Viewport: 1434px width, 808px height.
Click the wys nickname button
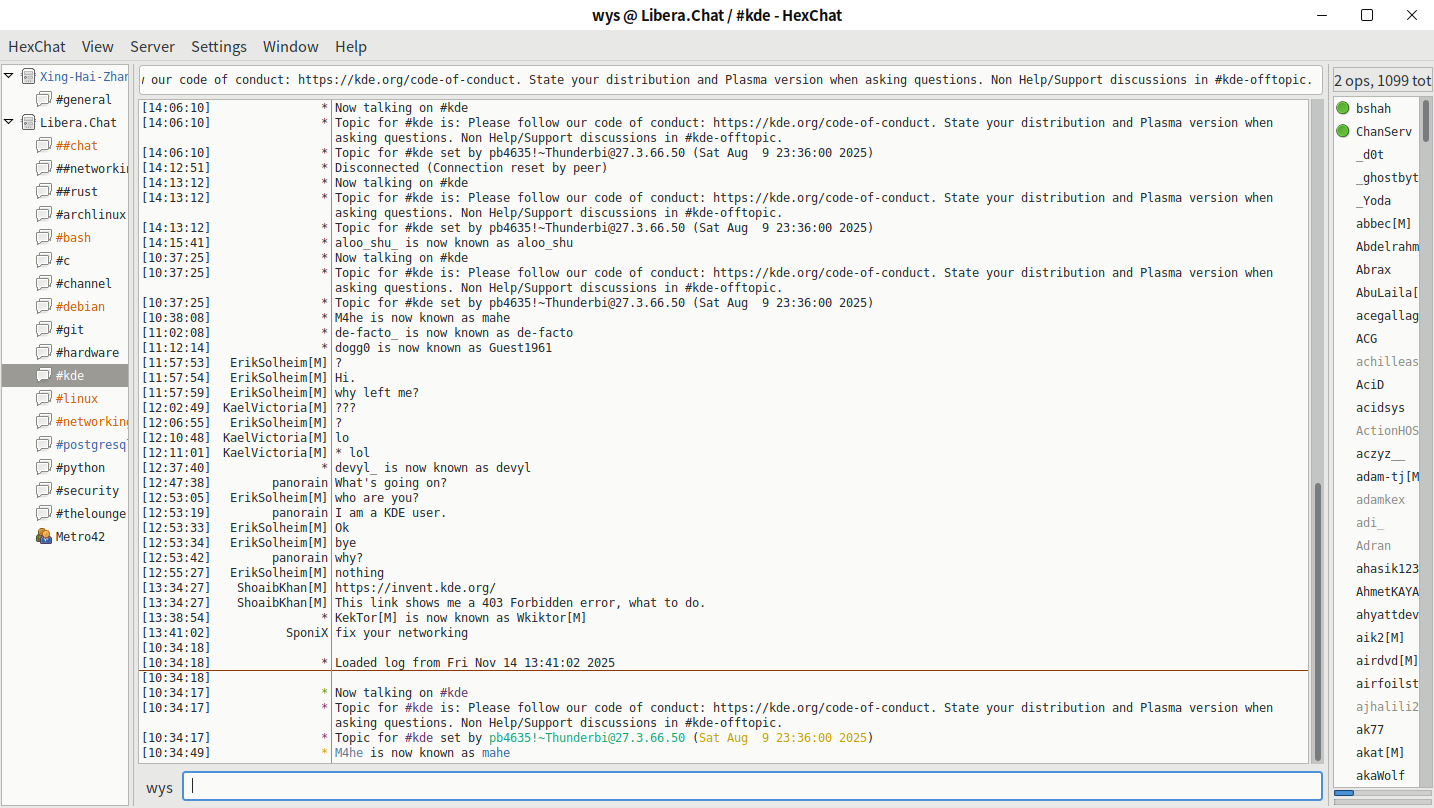pos(159,787)
